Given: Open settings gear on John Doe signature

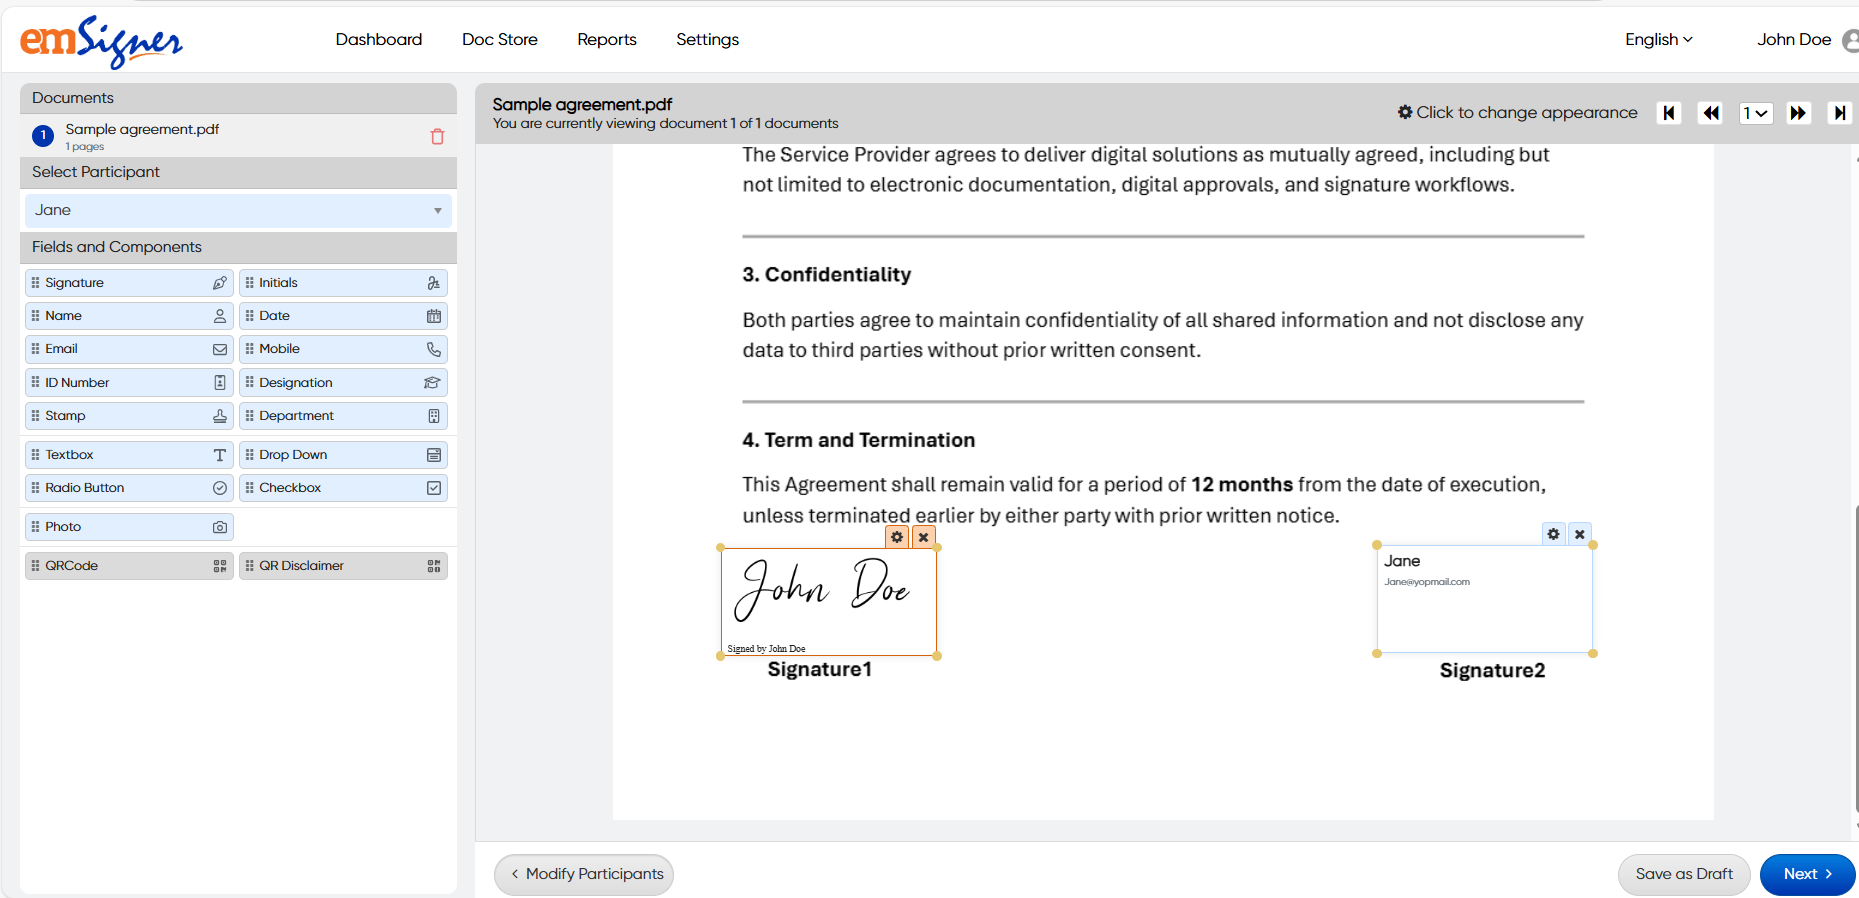Looking at the screenshot, I should pos(897,537).
